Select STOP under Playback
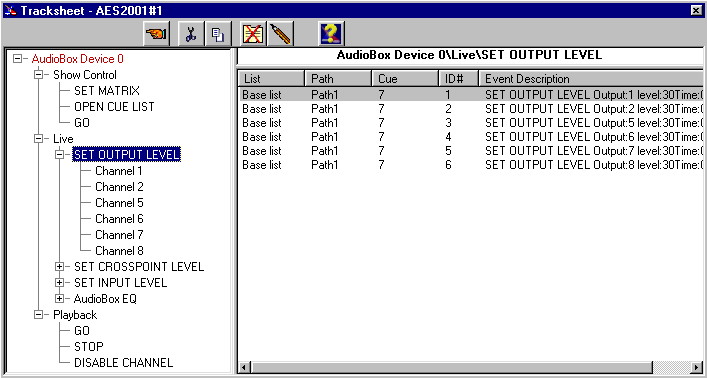Viewport: 707px width, 378px height. click(x=89, y=346)
